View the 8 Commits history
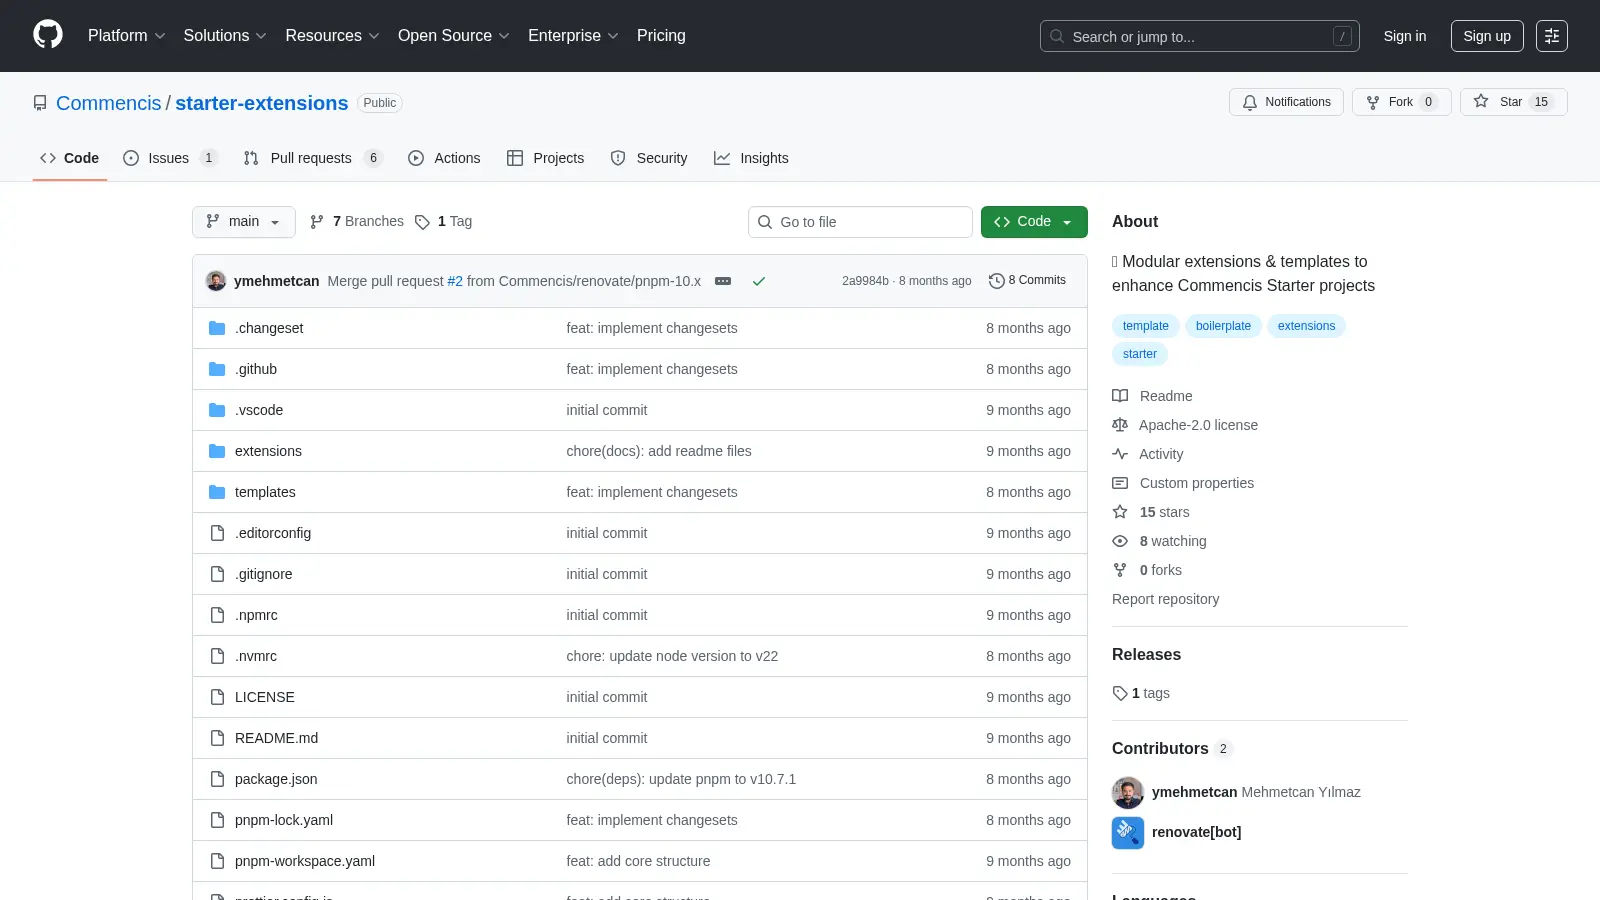 point(1027,280)
